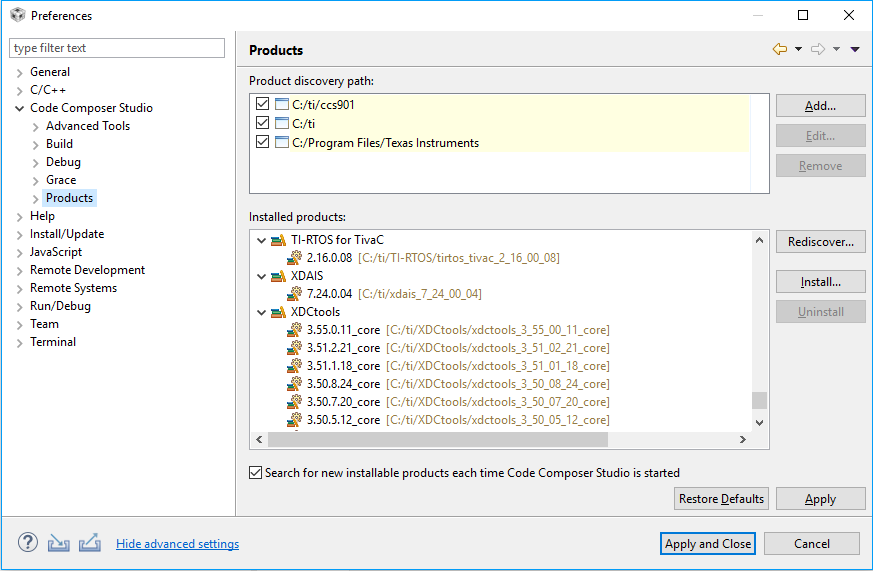Select the 2.16.0.08 TI-RTOS version entry
This screenshot has height=571, width=873.
[x=433, y=258]
